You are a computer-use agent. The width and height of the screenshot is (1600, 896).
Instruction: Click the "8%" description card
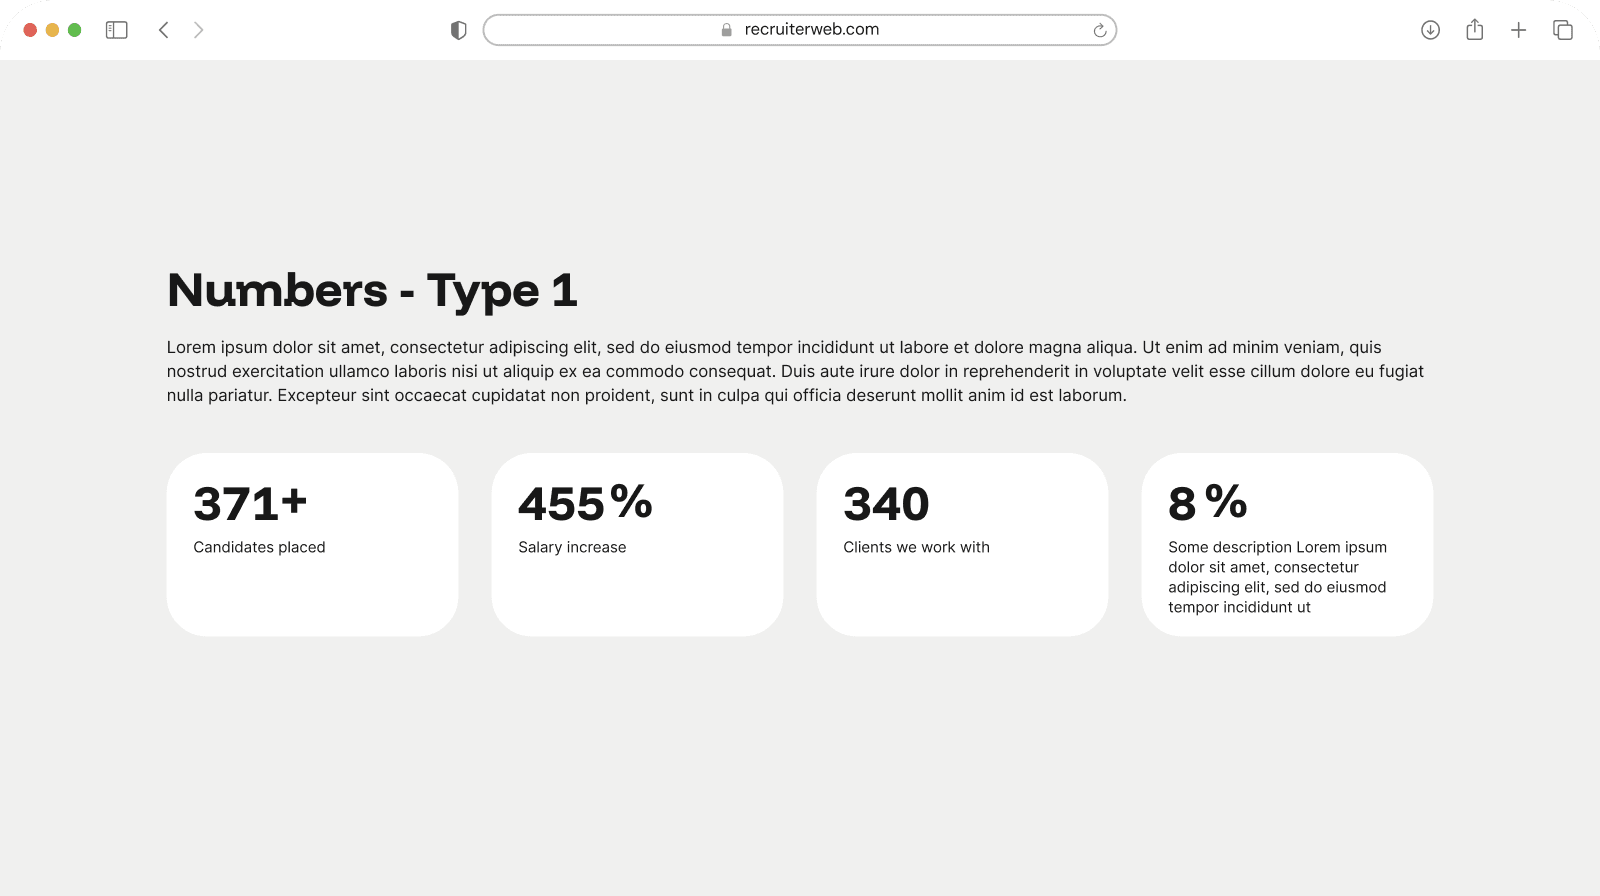(1287, 544)
